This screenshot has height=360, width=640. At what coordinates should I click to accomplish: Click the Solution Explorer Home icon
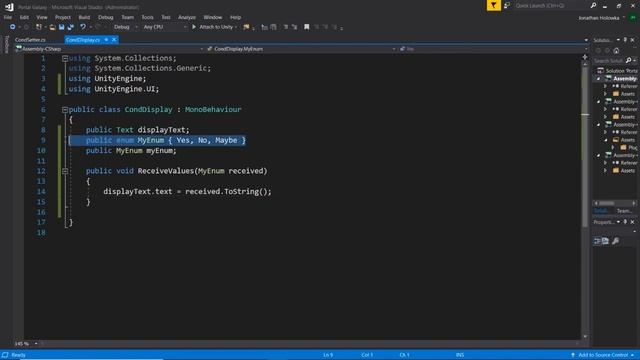click(x=616, y=51)
